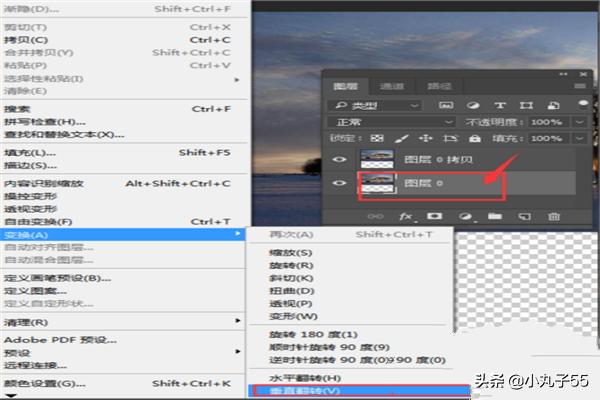Choose 颜色设置(G)... menu item
This screenshot has width=600, height=400.
[122, 383]
